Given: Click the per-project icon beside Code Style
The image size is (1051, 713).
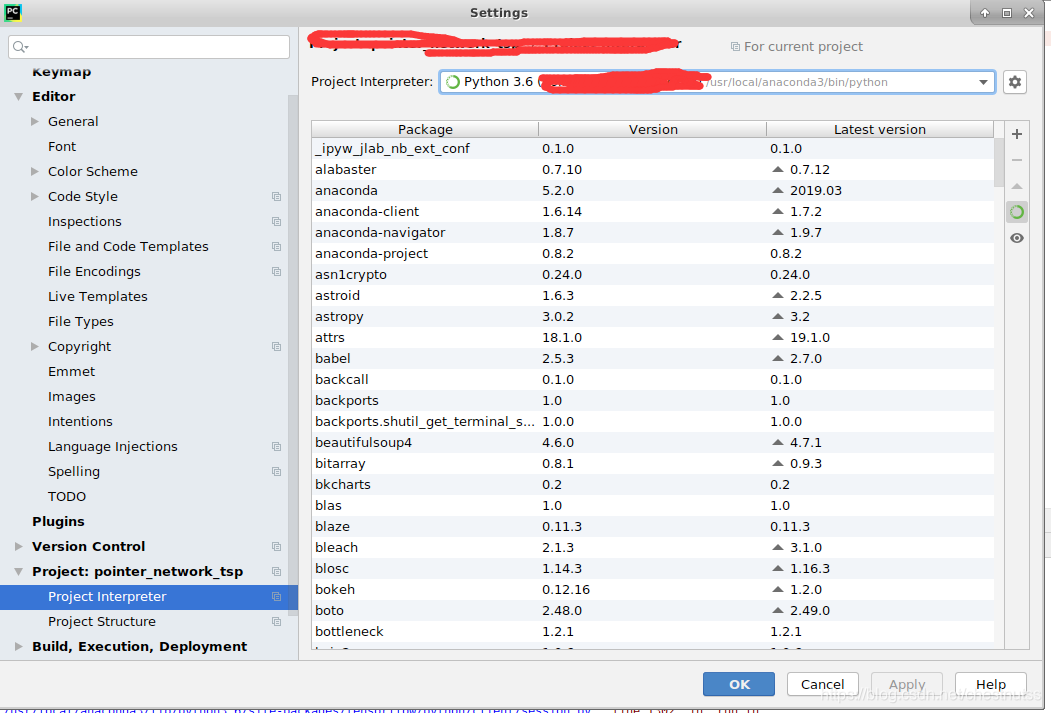Looking at the screenshot, I should click(276, 196).
